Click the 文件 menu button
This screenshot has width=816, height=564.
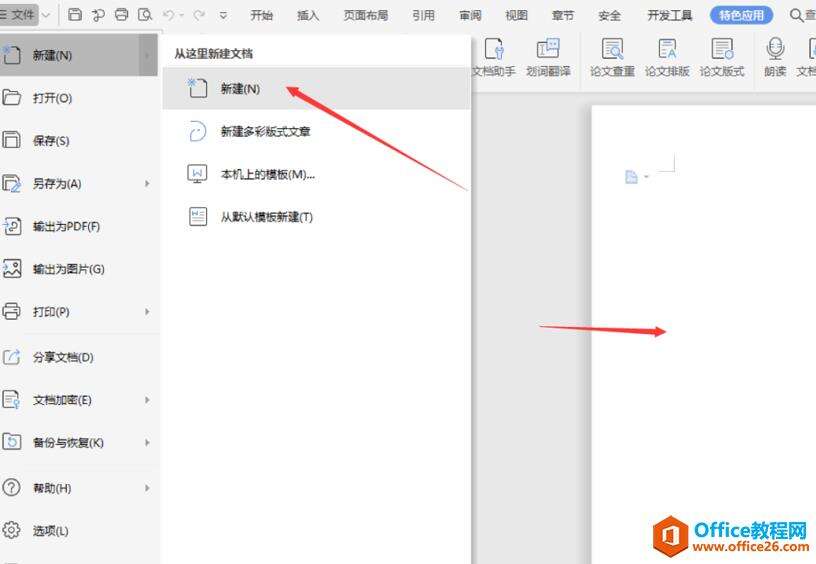[18, 15]
